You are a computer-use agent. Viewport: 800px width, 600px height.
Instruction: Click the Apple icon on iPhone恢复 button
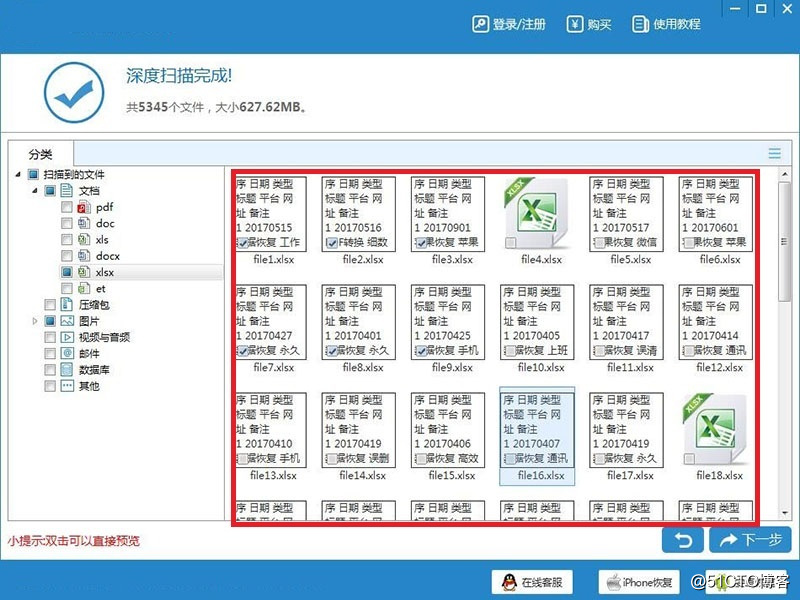(613, 582)
